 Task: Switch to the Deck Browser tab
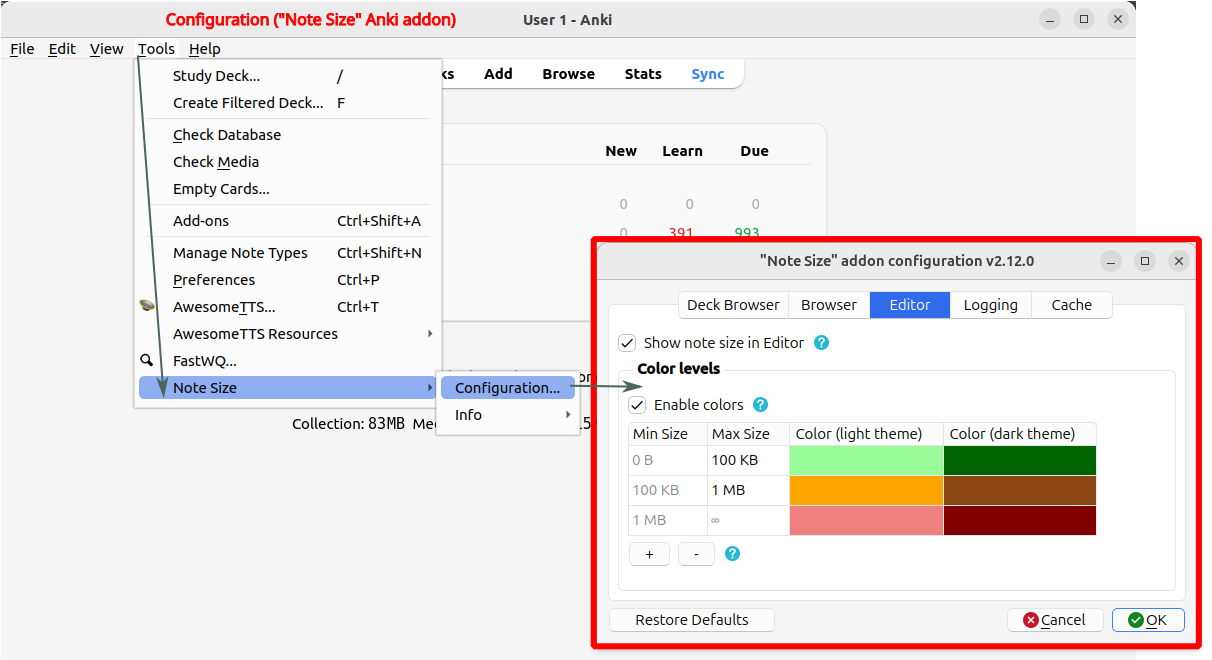click(x=733, y=305)
